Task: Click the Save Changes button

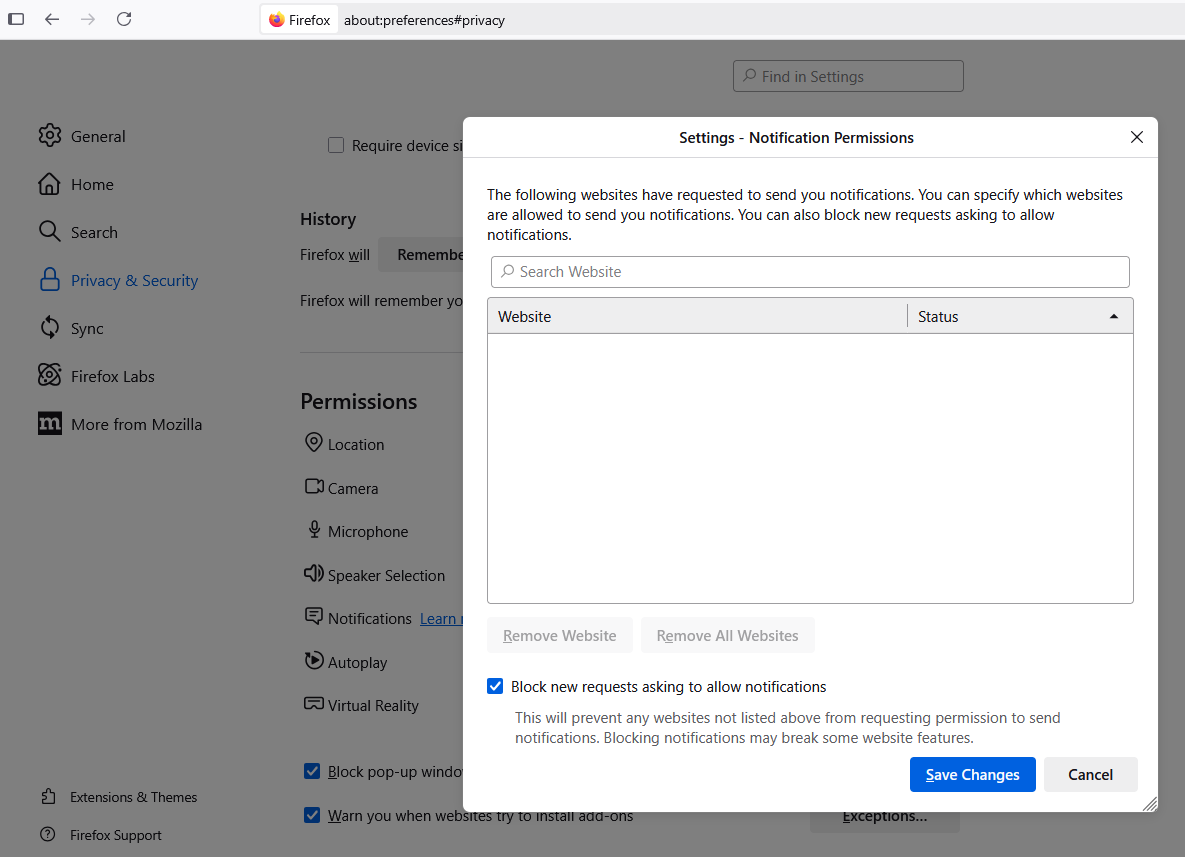Action: (x=972, y=774)
